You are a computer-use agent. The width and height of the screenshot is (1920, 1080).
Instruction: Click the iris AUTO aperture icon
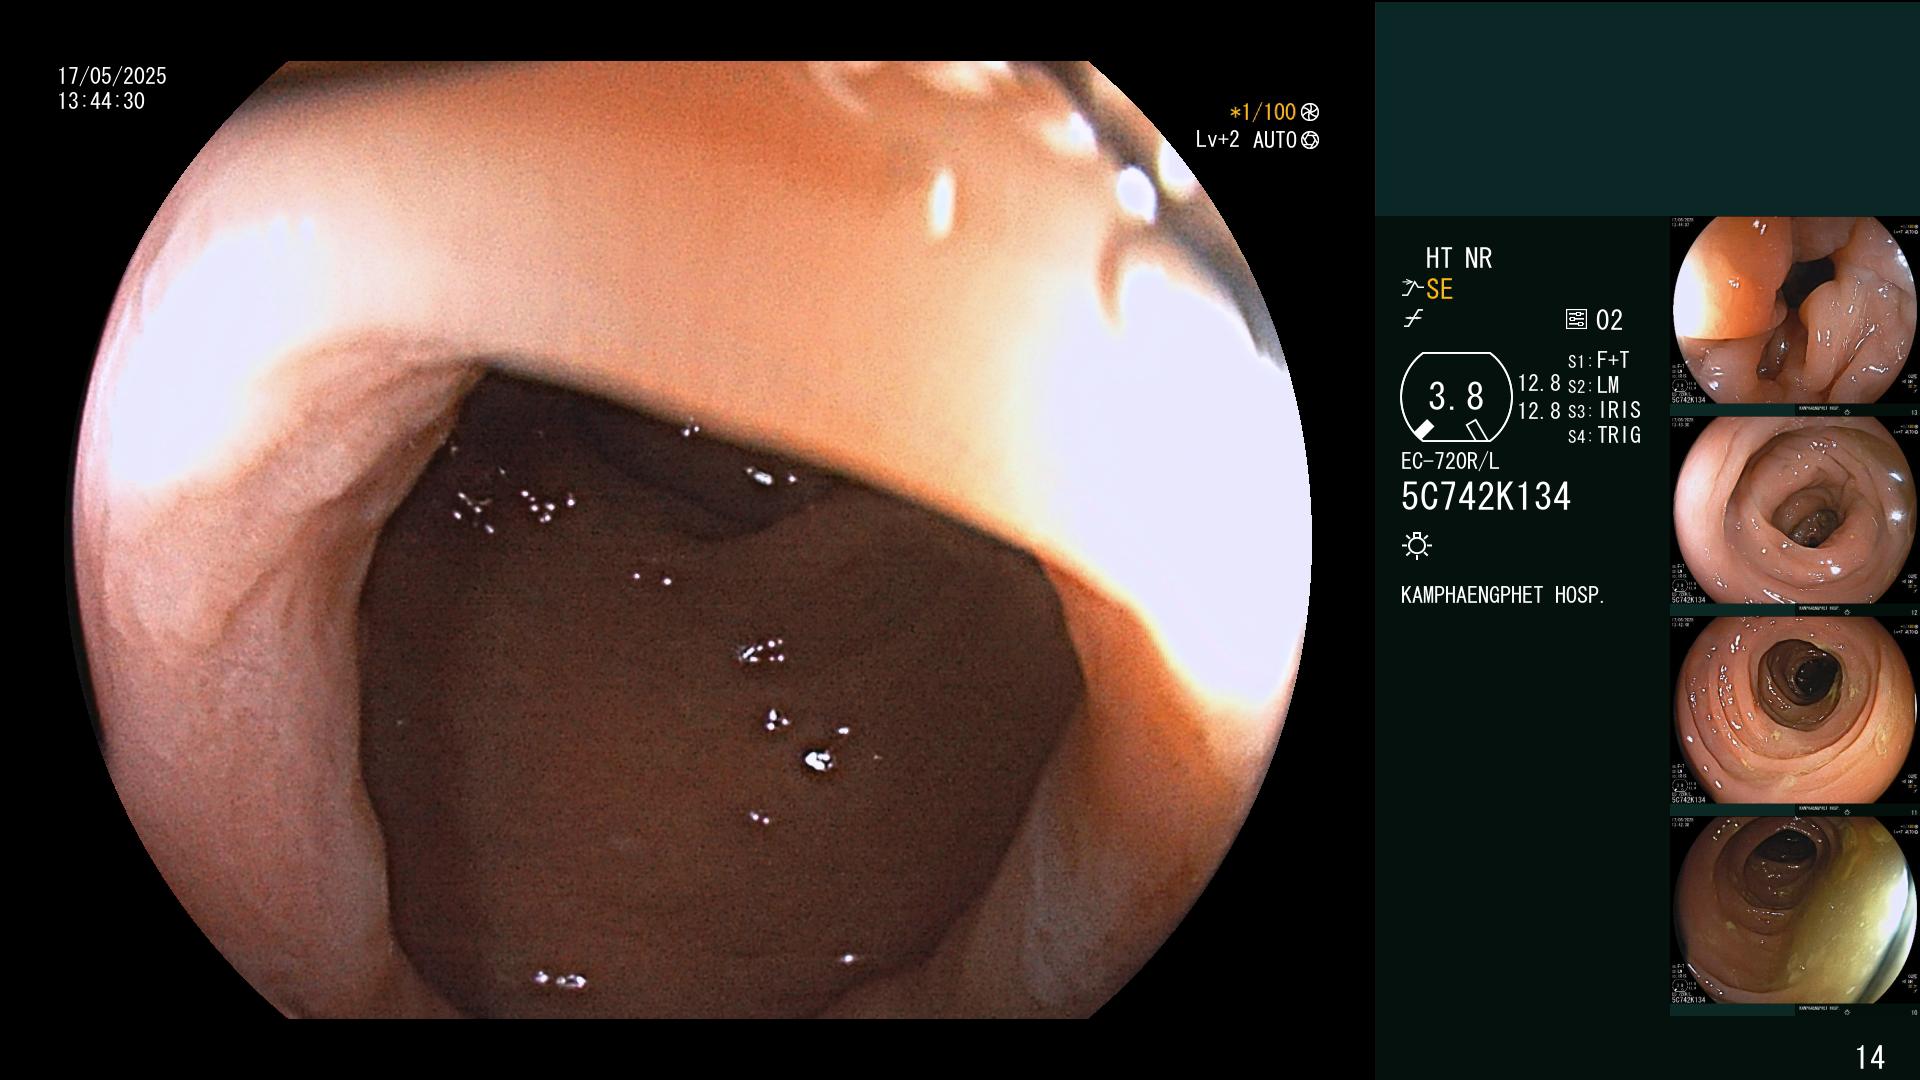point(1310,141)
